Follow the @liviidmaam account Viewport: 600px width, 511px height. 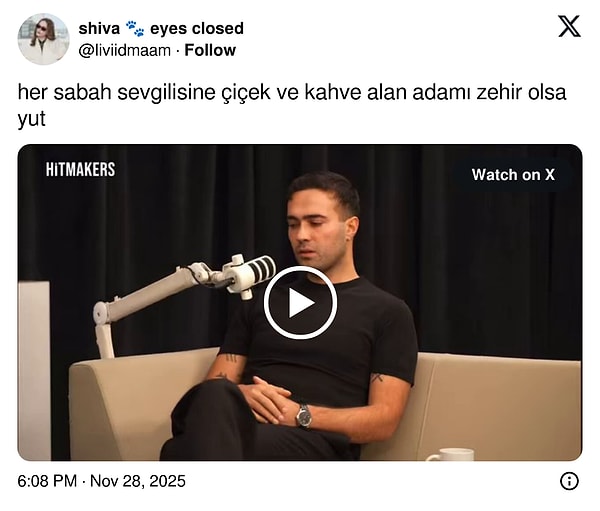[x=210, y=50]
